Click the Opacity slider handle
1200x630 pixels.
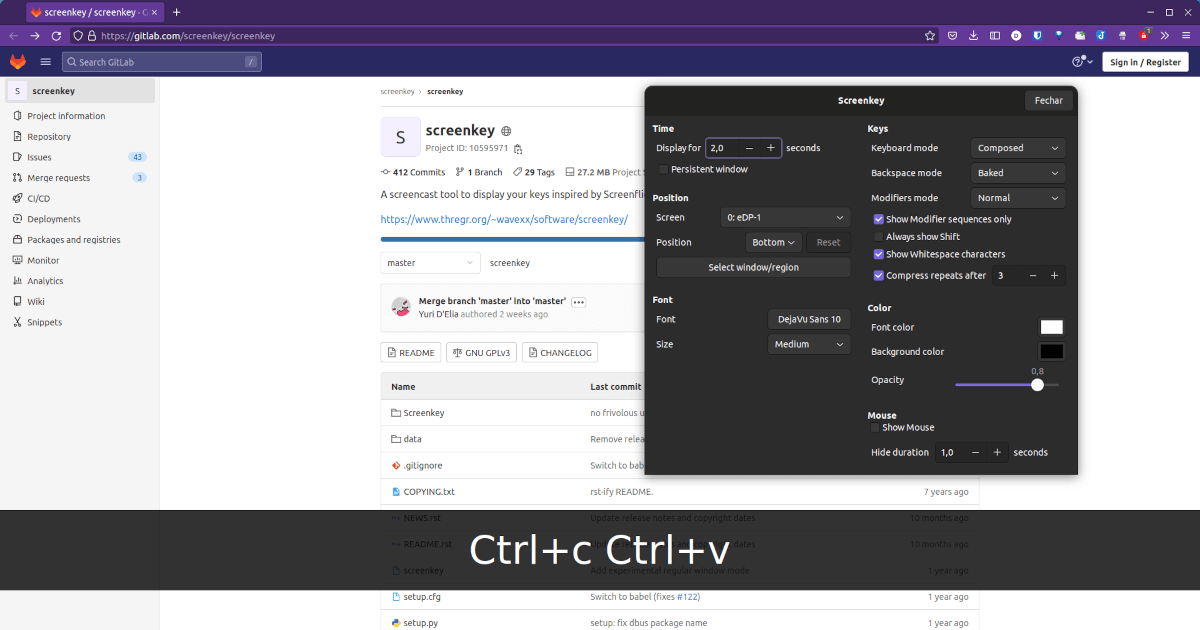(1037, 385)
